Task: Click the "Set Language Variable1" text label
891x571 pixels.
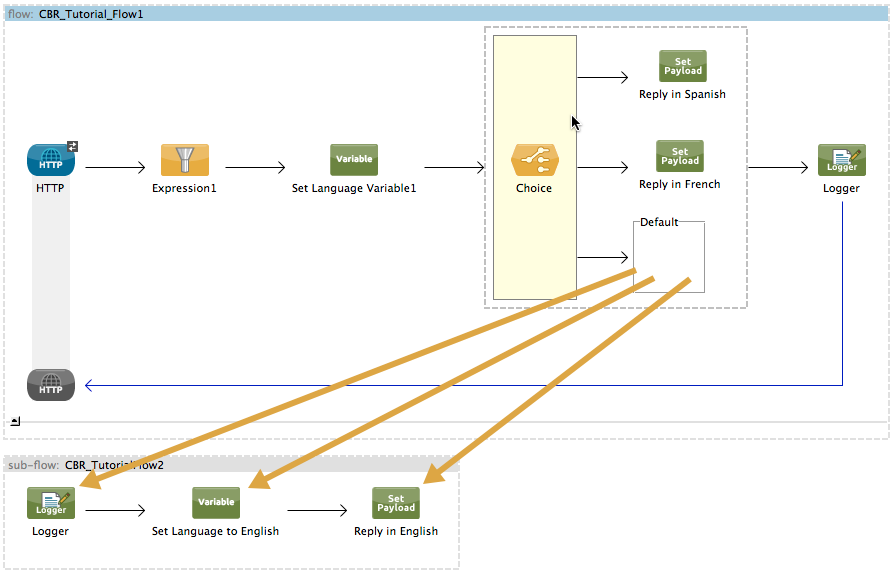Action: [354, 188]
